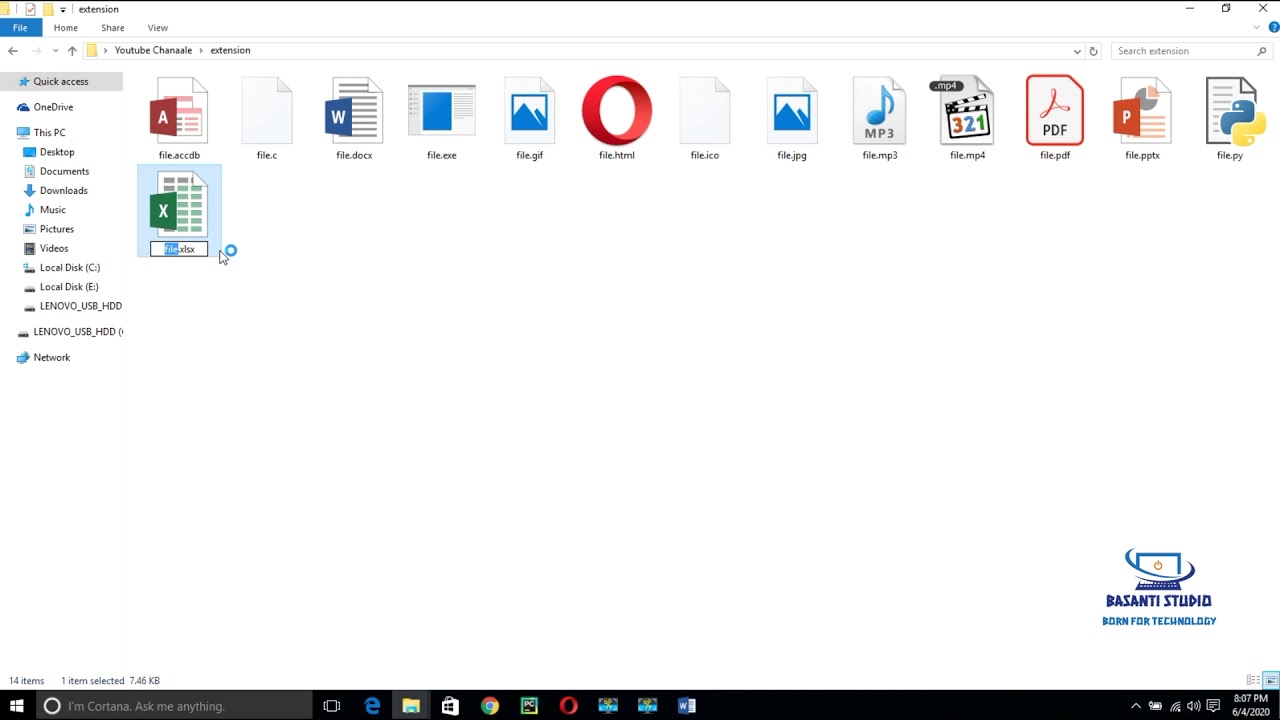Open PyCharm from the taskbar
The image size is (1280, 720).
(529, 706)
